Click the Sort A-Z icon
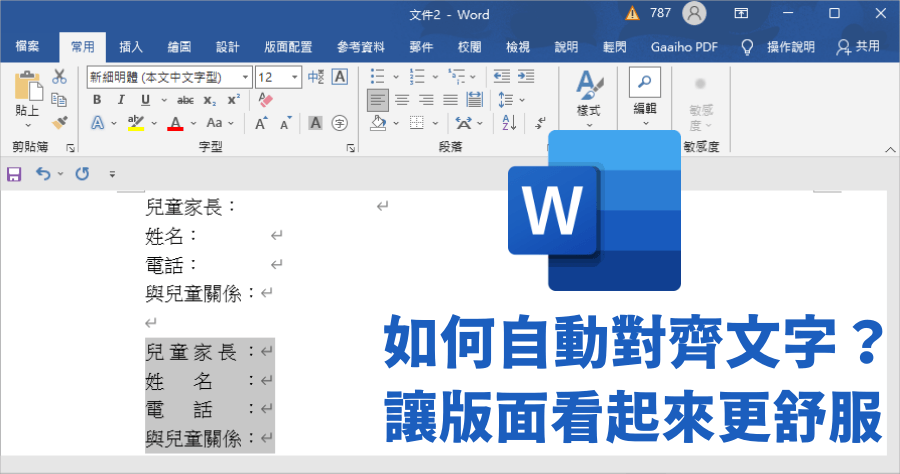The image size is (900, 474). coord(509,123)
